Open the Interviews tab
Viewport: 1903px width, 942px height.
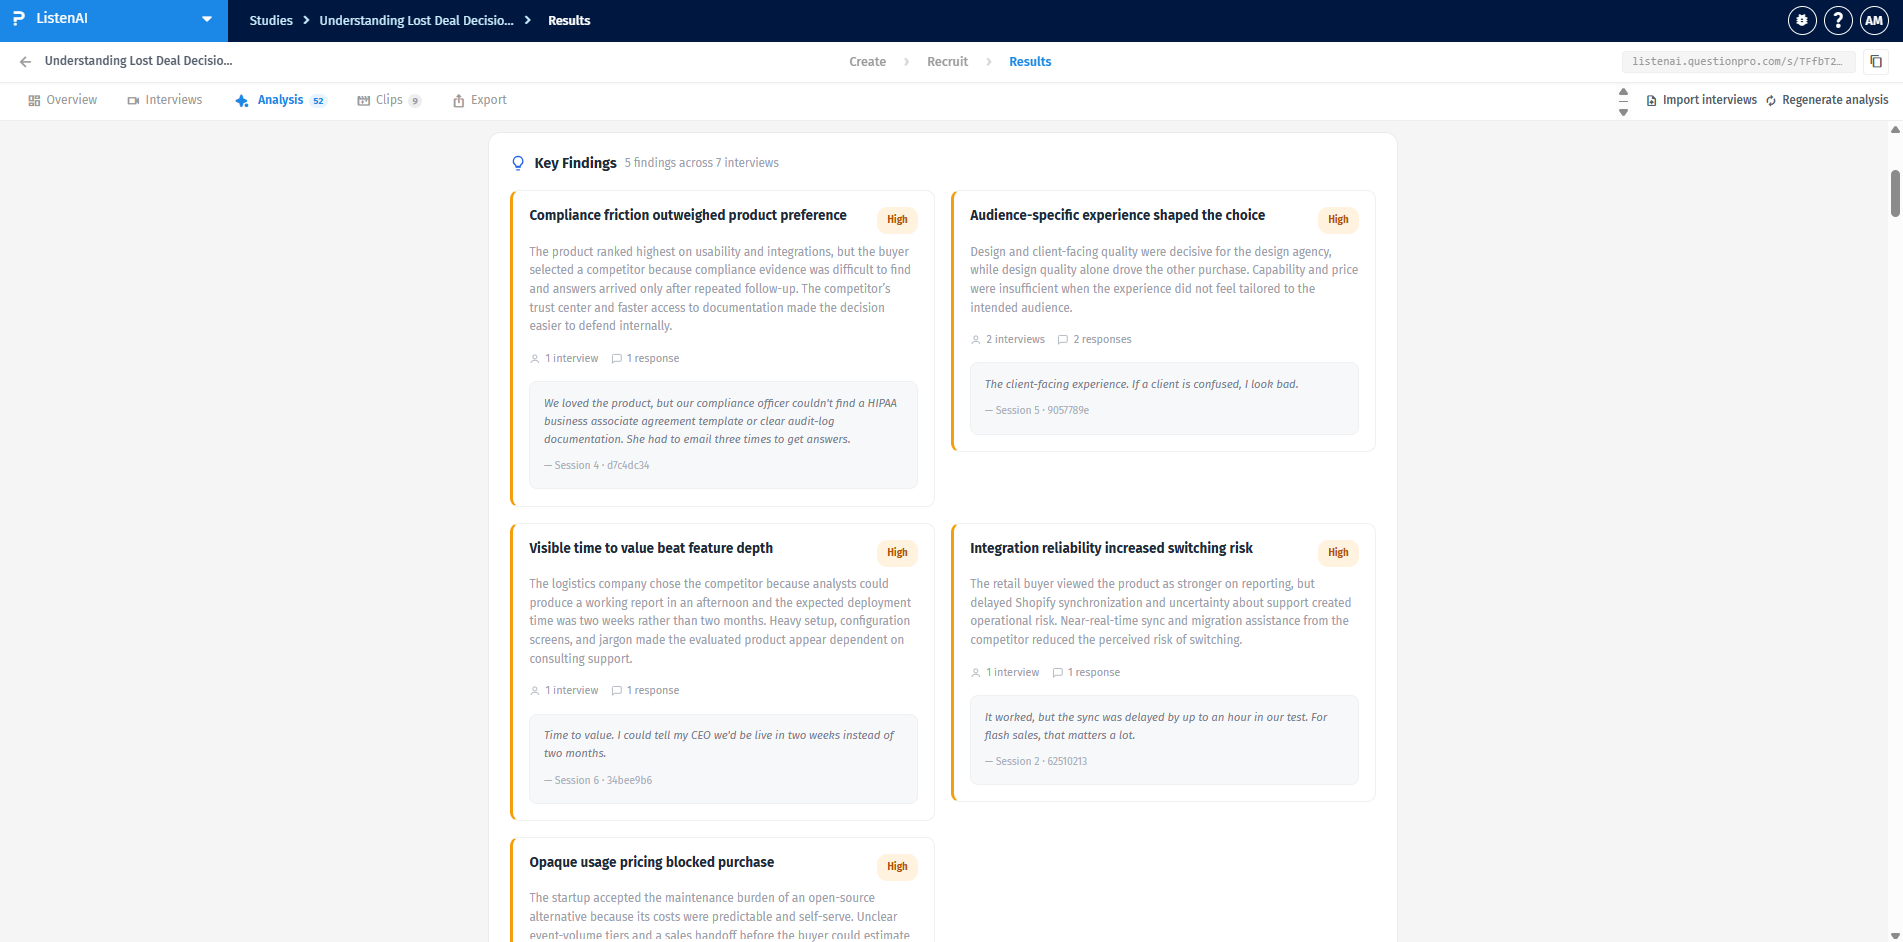(x=165, y=100)
